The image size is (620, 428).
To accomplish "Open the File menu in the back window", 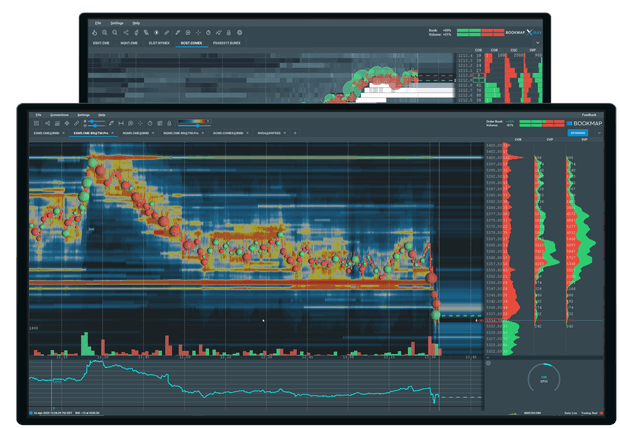I will point(98,23).
